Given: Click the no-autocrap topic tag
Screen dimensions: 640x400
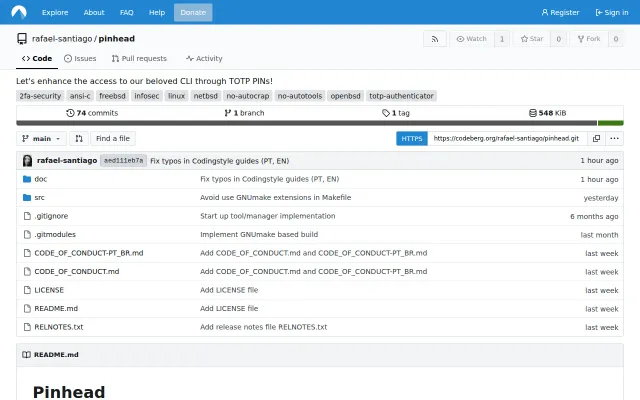Looking at the screenshot, I should (248, 96).
